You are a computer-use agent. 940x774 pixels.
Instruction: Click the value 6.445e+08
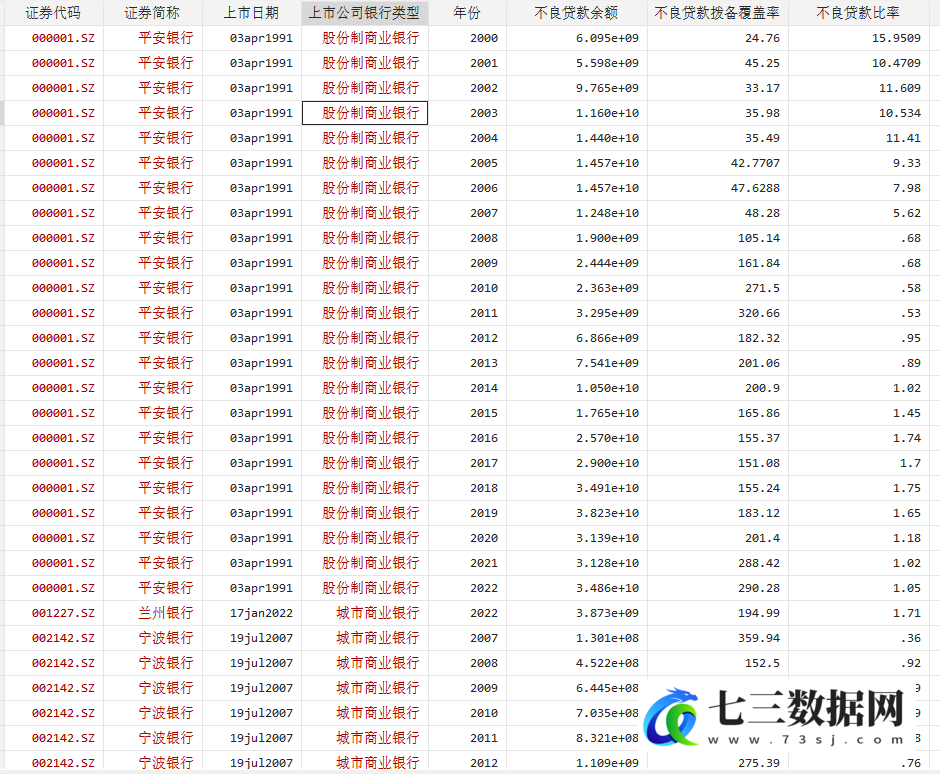point(607,688)
